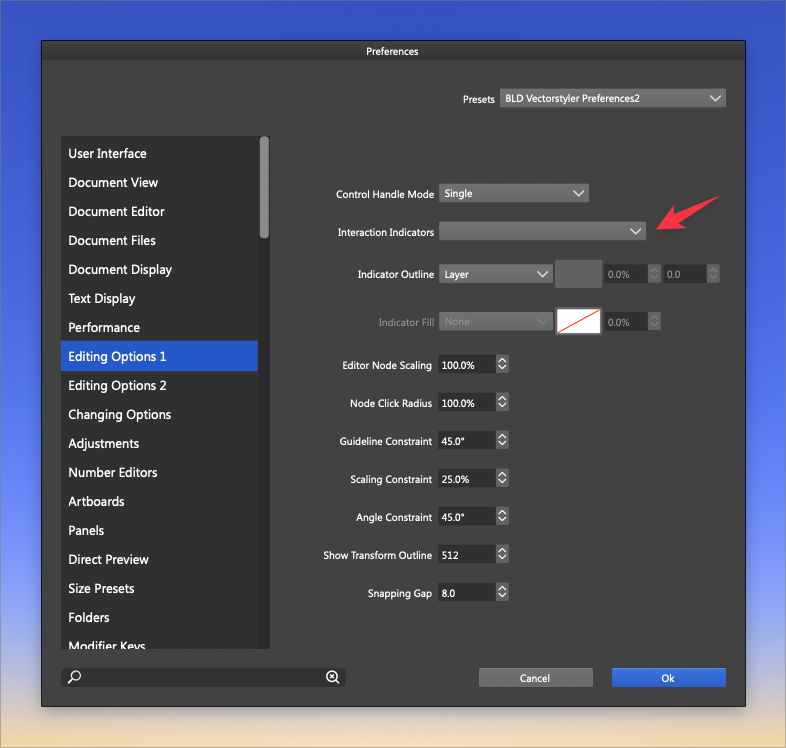The image size is (786, 748).
Task: Select Editing Options 2 category
Action: point(117,386)
